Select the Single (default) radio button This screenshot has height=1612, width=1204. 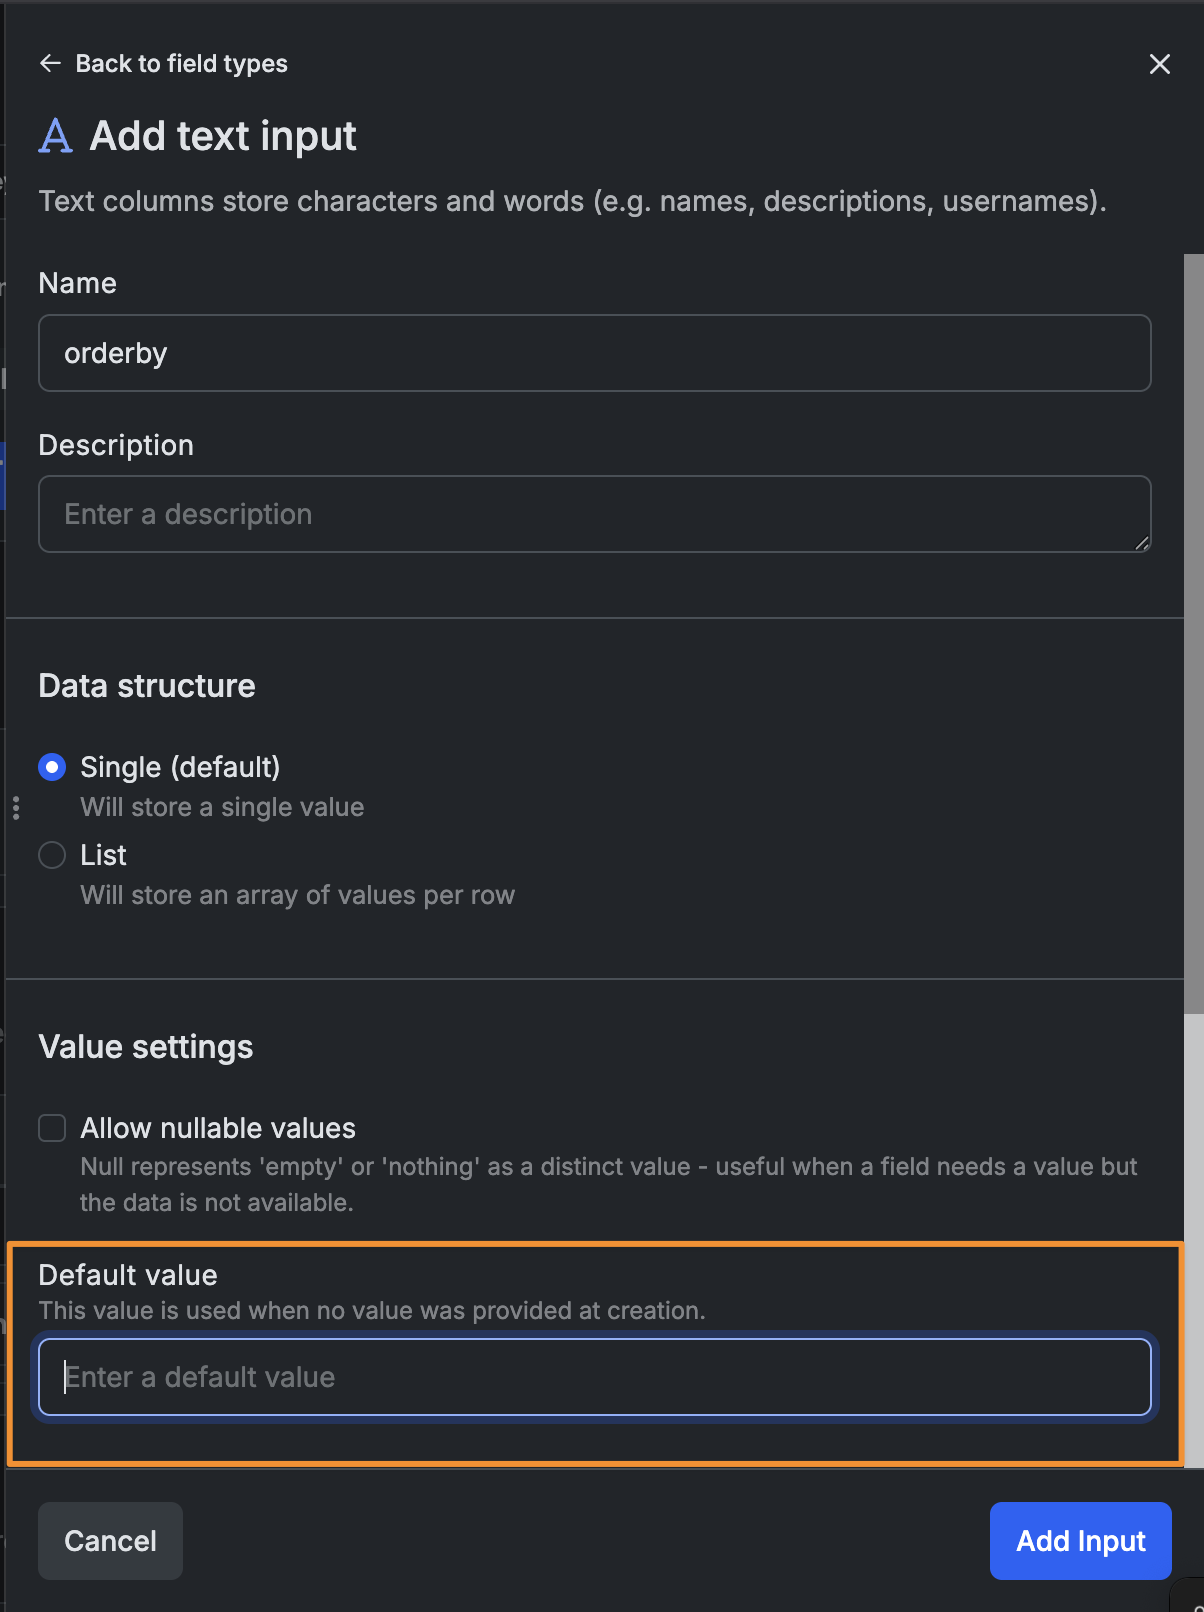[x=52, y=767]
